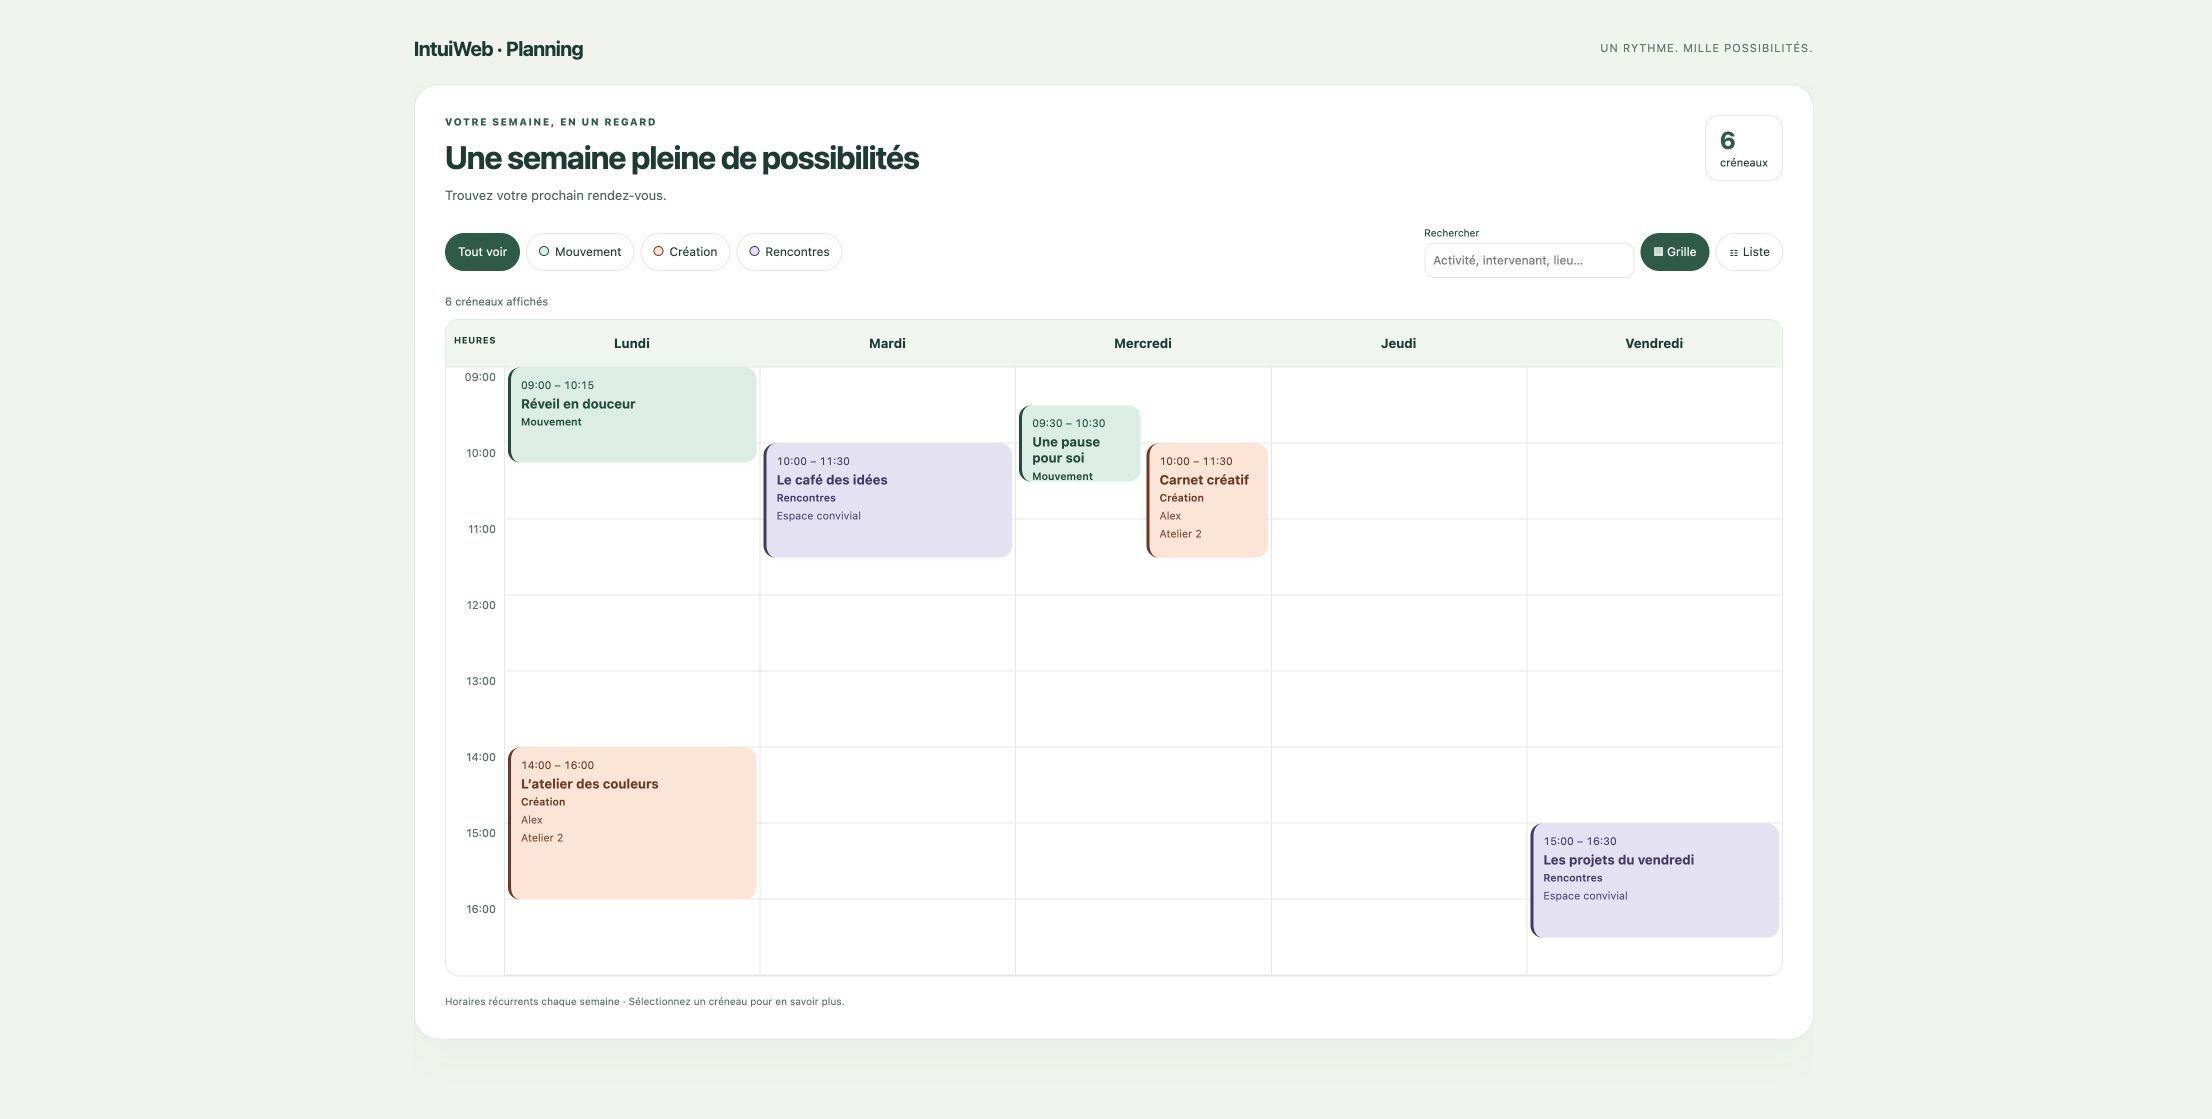Click the Vendredi column header
Viewport: 2212px width, 1119px height.
pos(1654,343)
